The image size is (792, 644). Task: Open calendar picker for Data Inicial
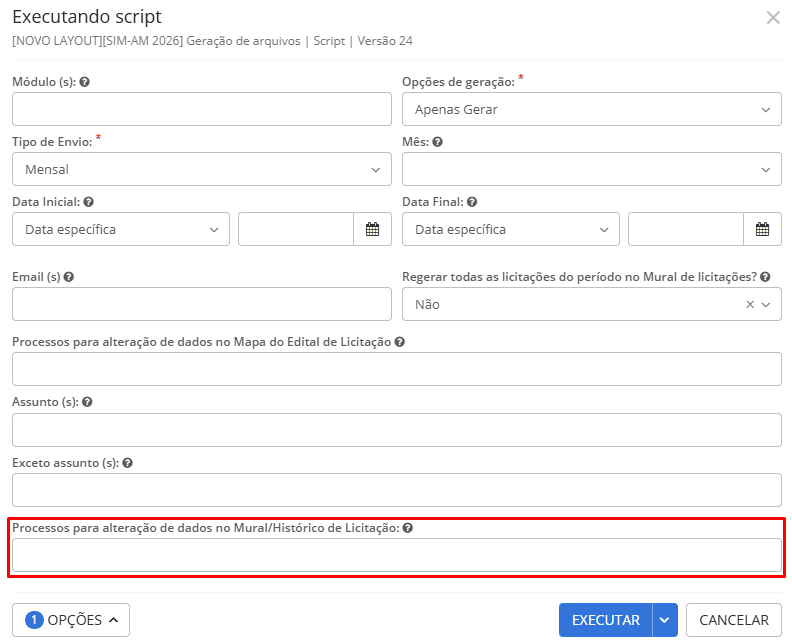(372, 229)
